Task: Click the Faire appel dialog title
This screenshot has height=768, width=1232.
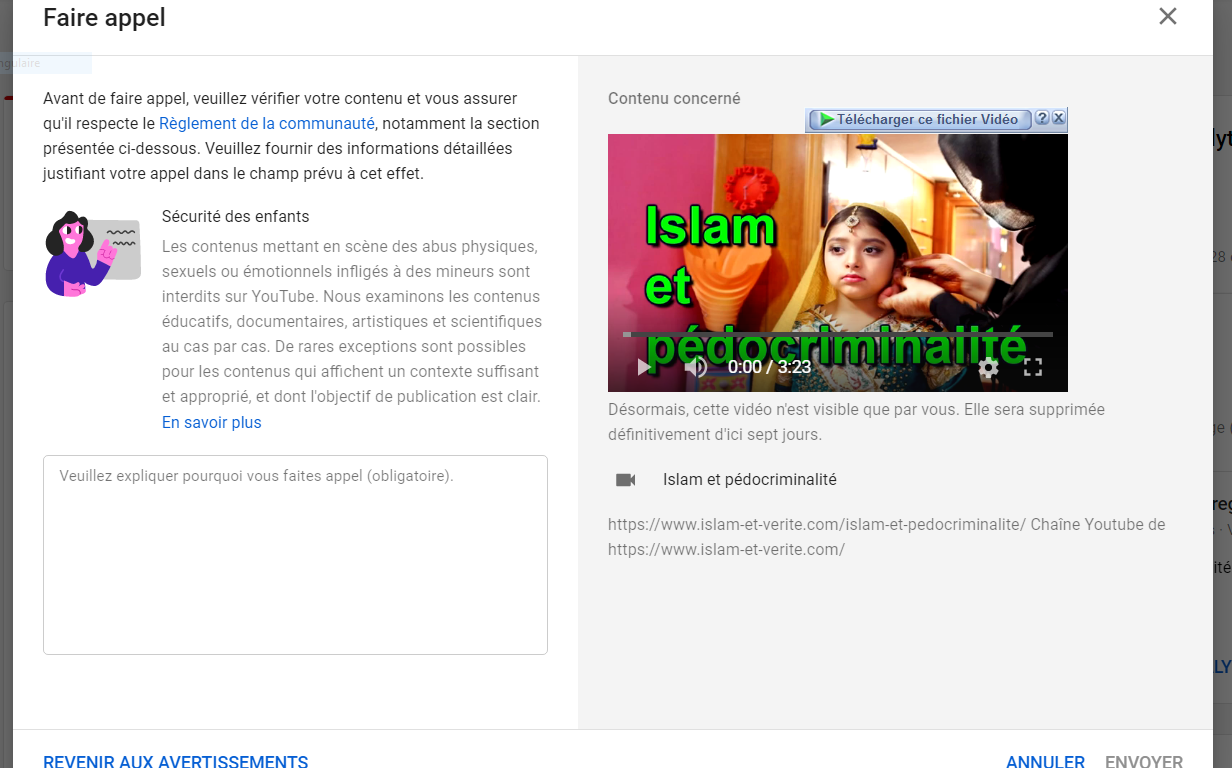Action: [x=104, y=17]
